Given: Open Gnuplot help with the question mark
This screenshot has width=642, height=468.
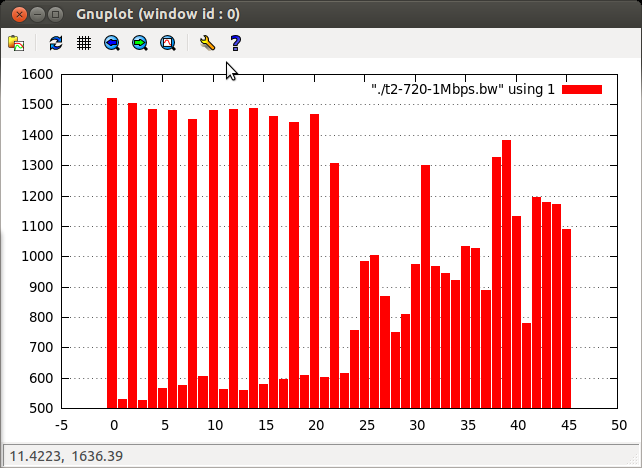Looking at the screenshot, I should 236,43.
